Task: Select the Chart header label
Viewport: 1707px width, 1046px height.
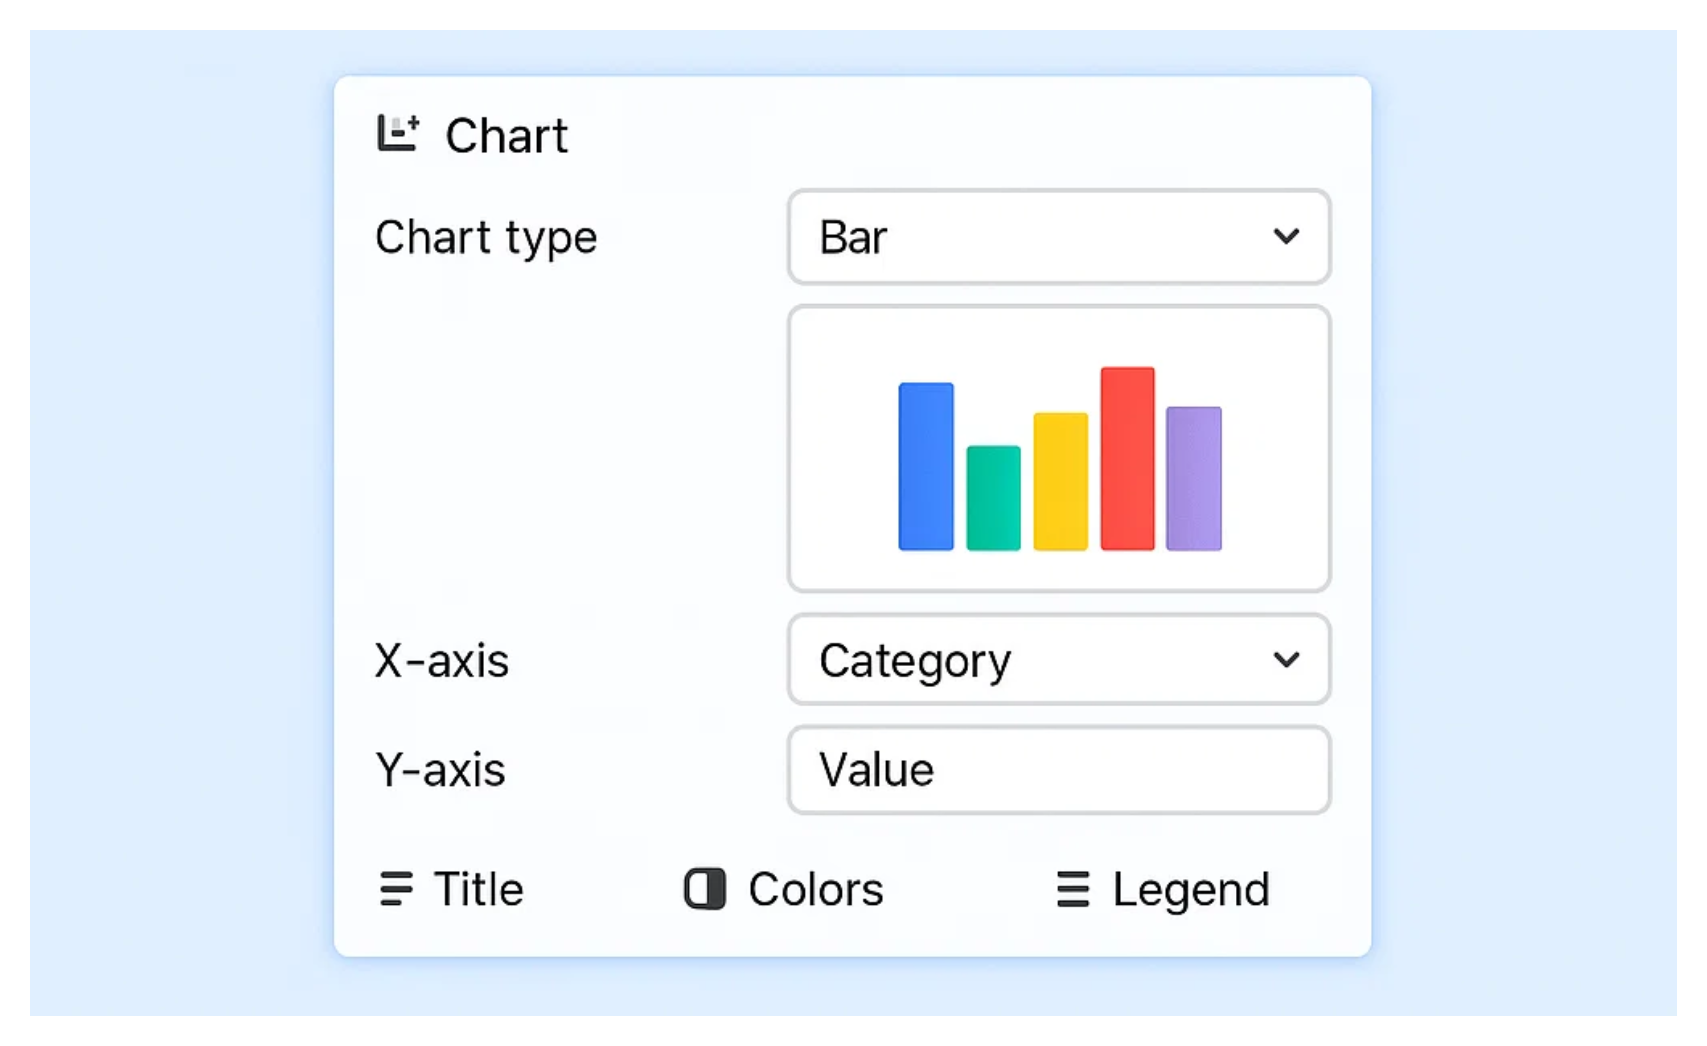Action: [x=508, y=133]
